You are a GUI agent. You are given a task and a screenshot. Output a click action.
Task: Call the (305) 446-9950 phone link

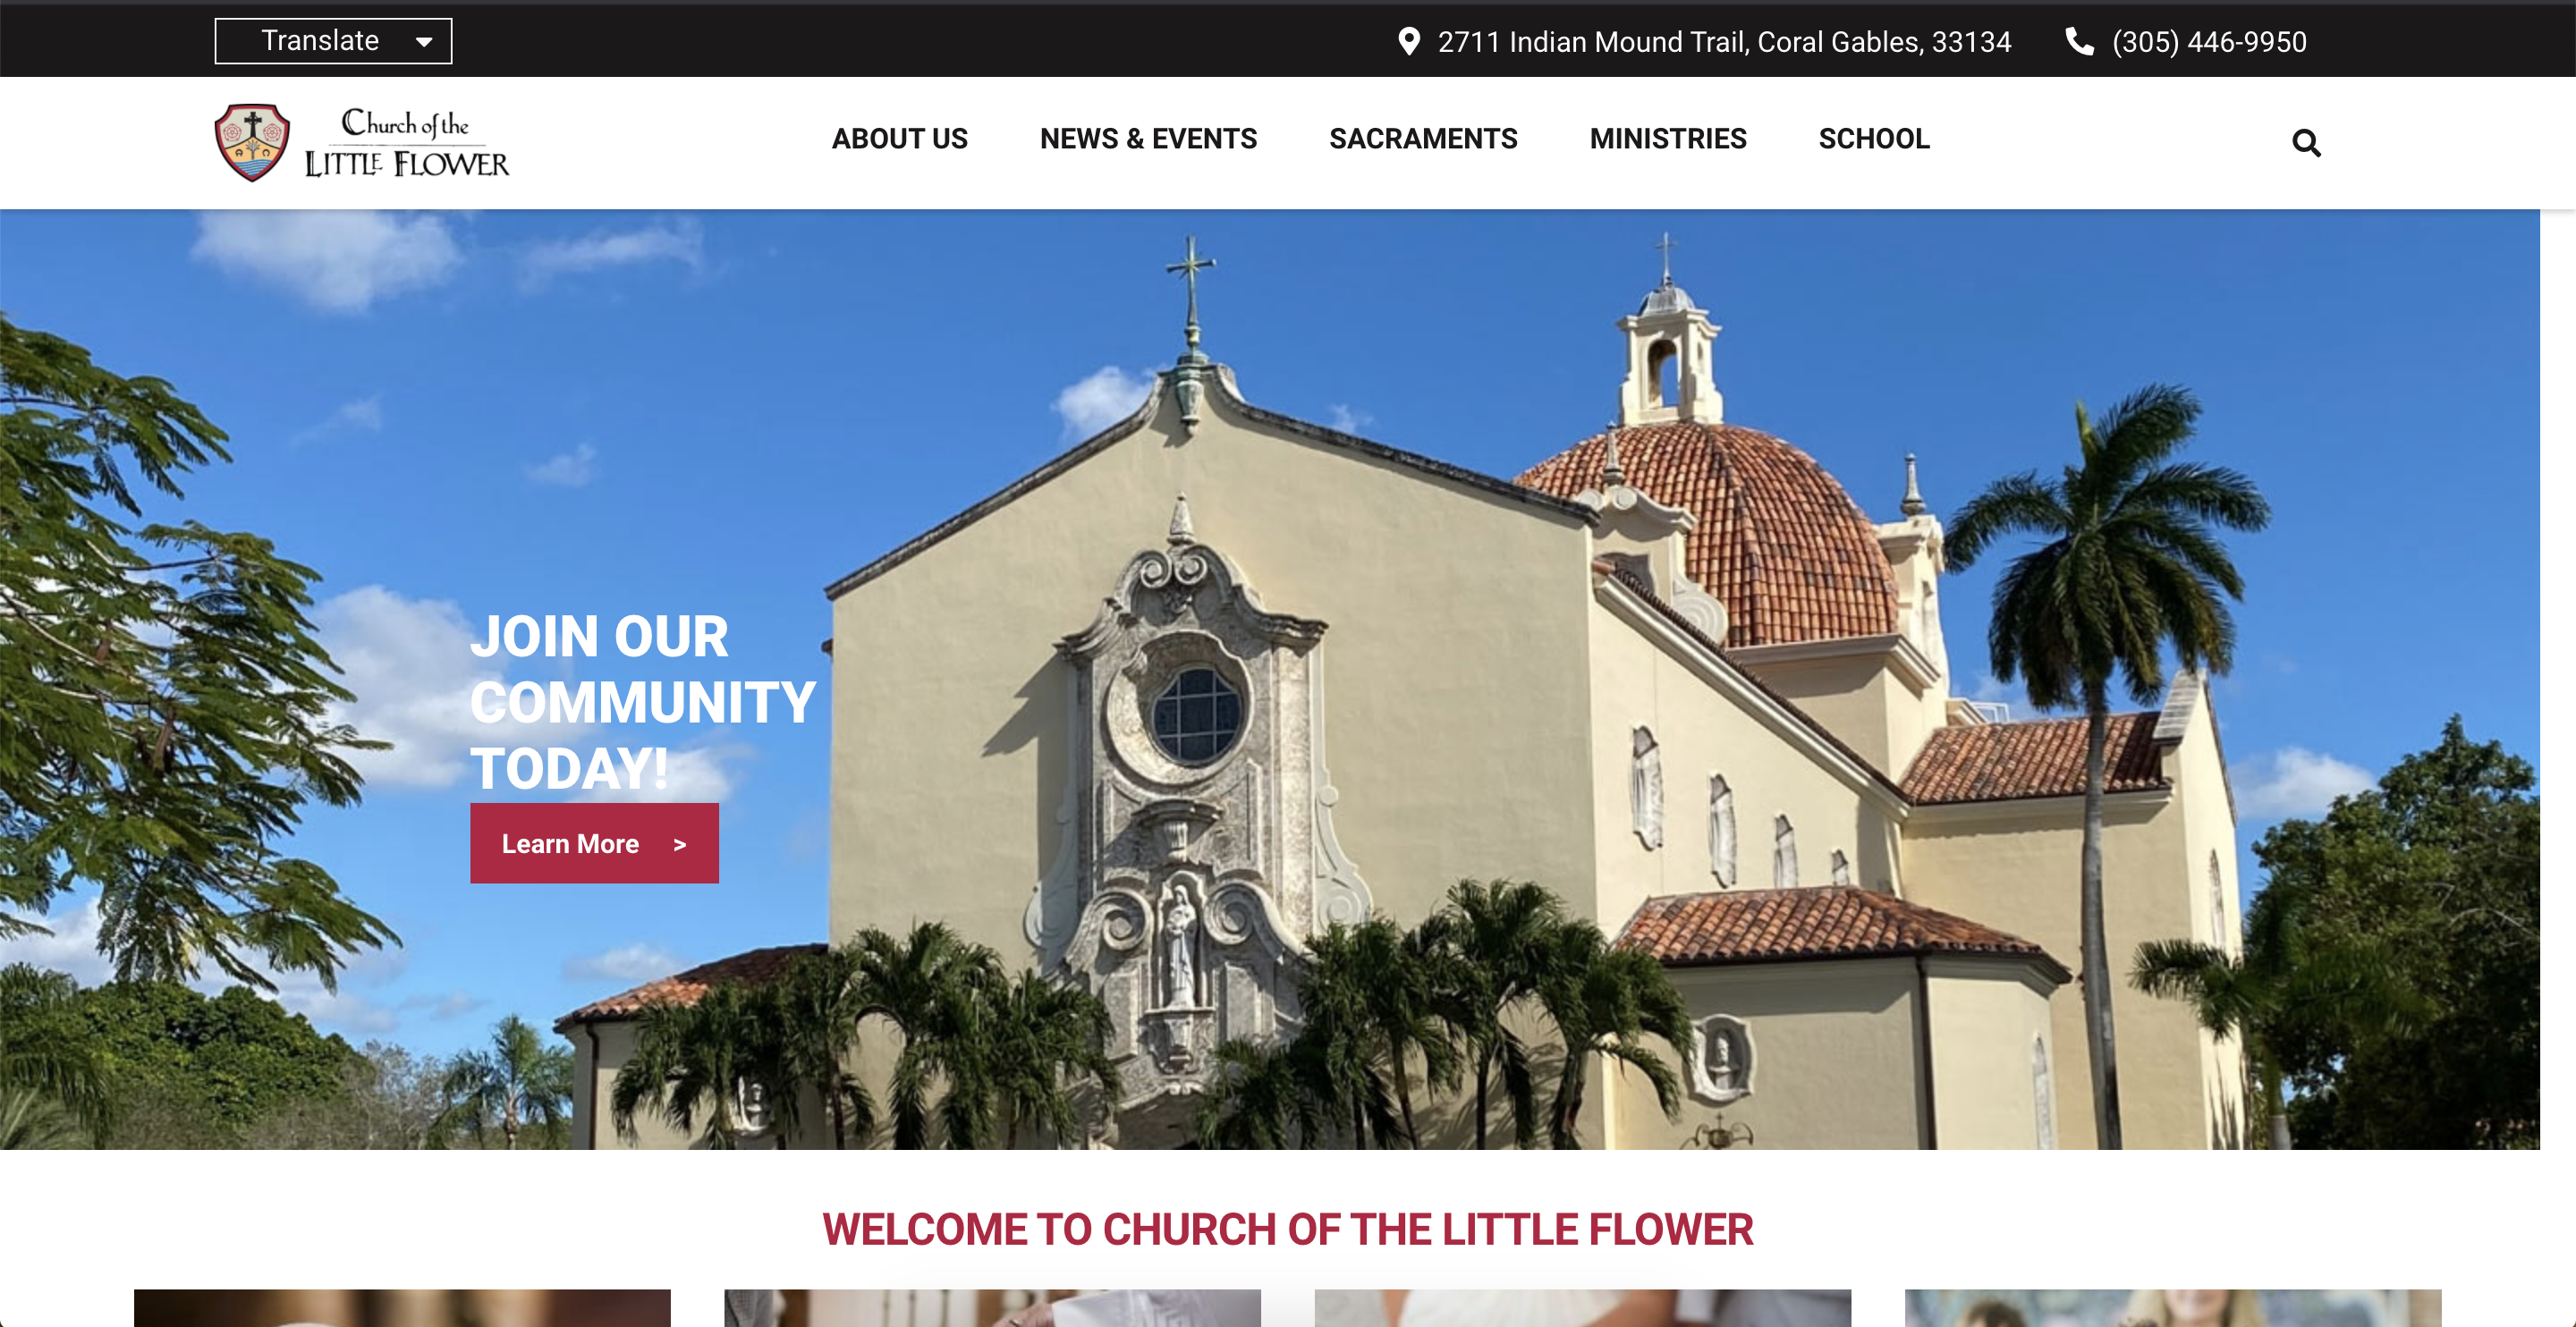click(x=2208, y=42)
